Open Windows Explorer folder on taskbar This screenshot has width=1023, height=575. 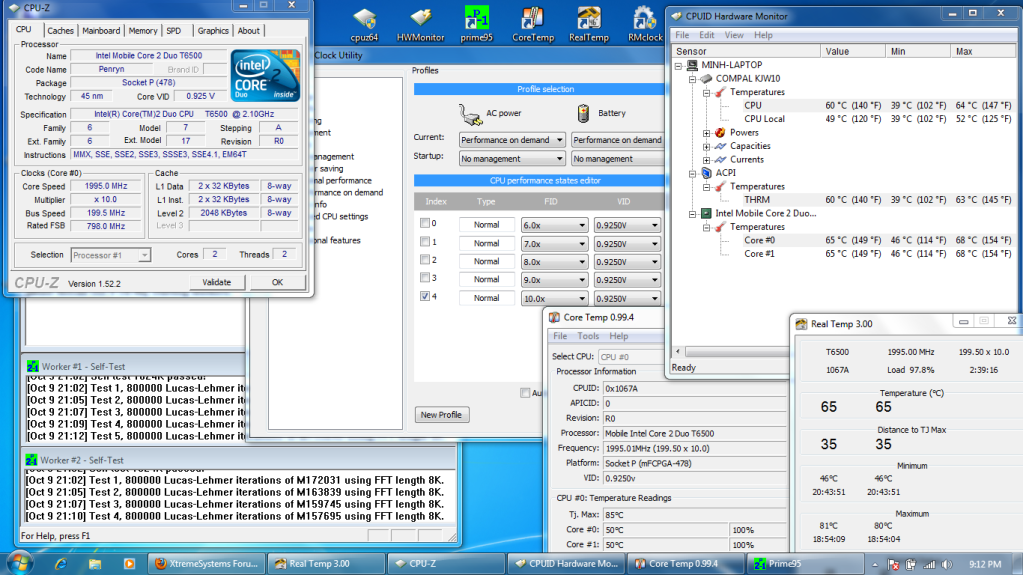[95, 564]
